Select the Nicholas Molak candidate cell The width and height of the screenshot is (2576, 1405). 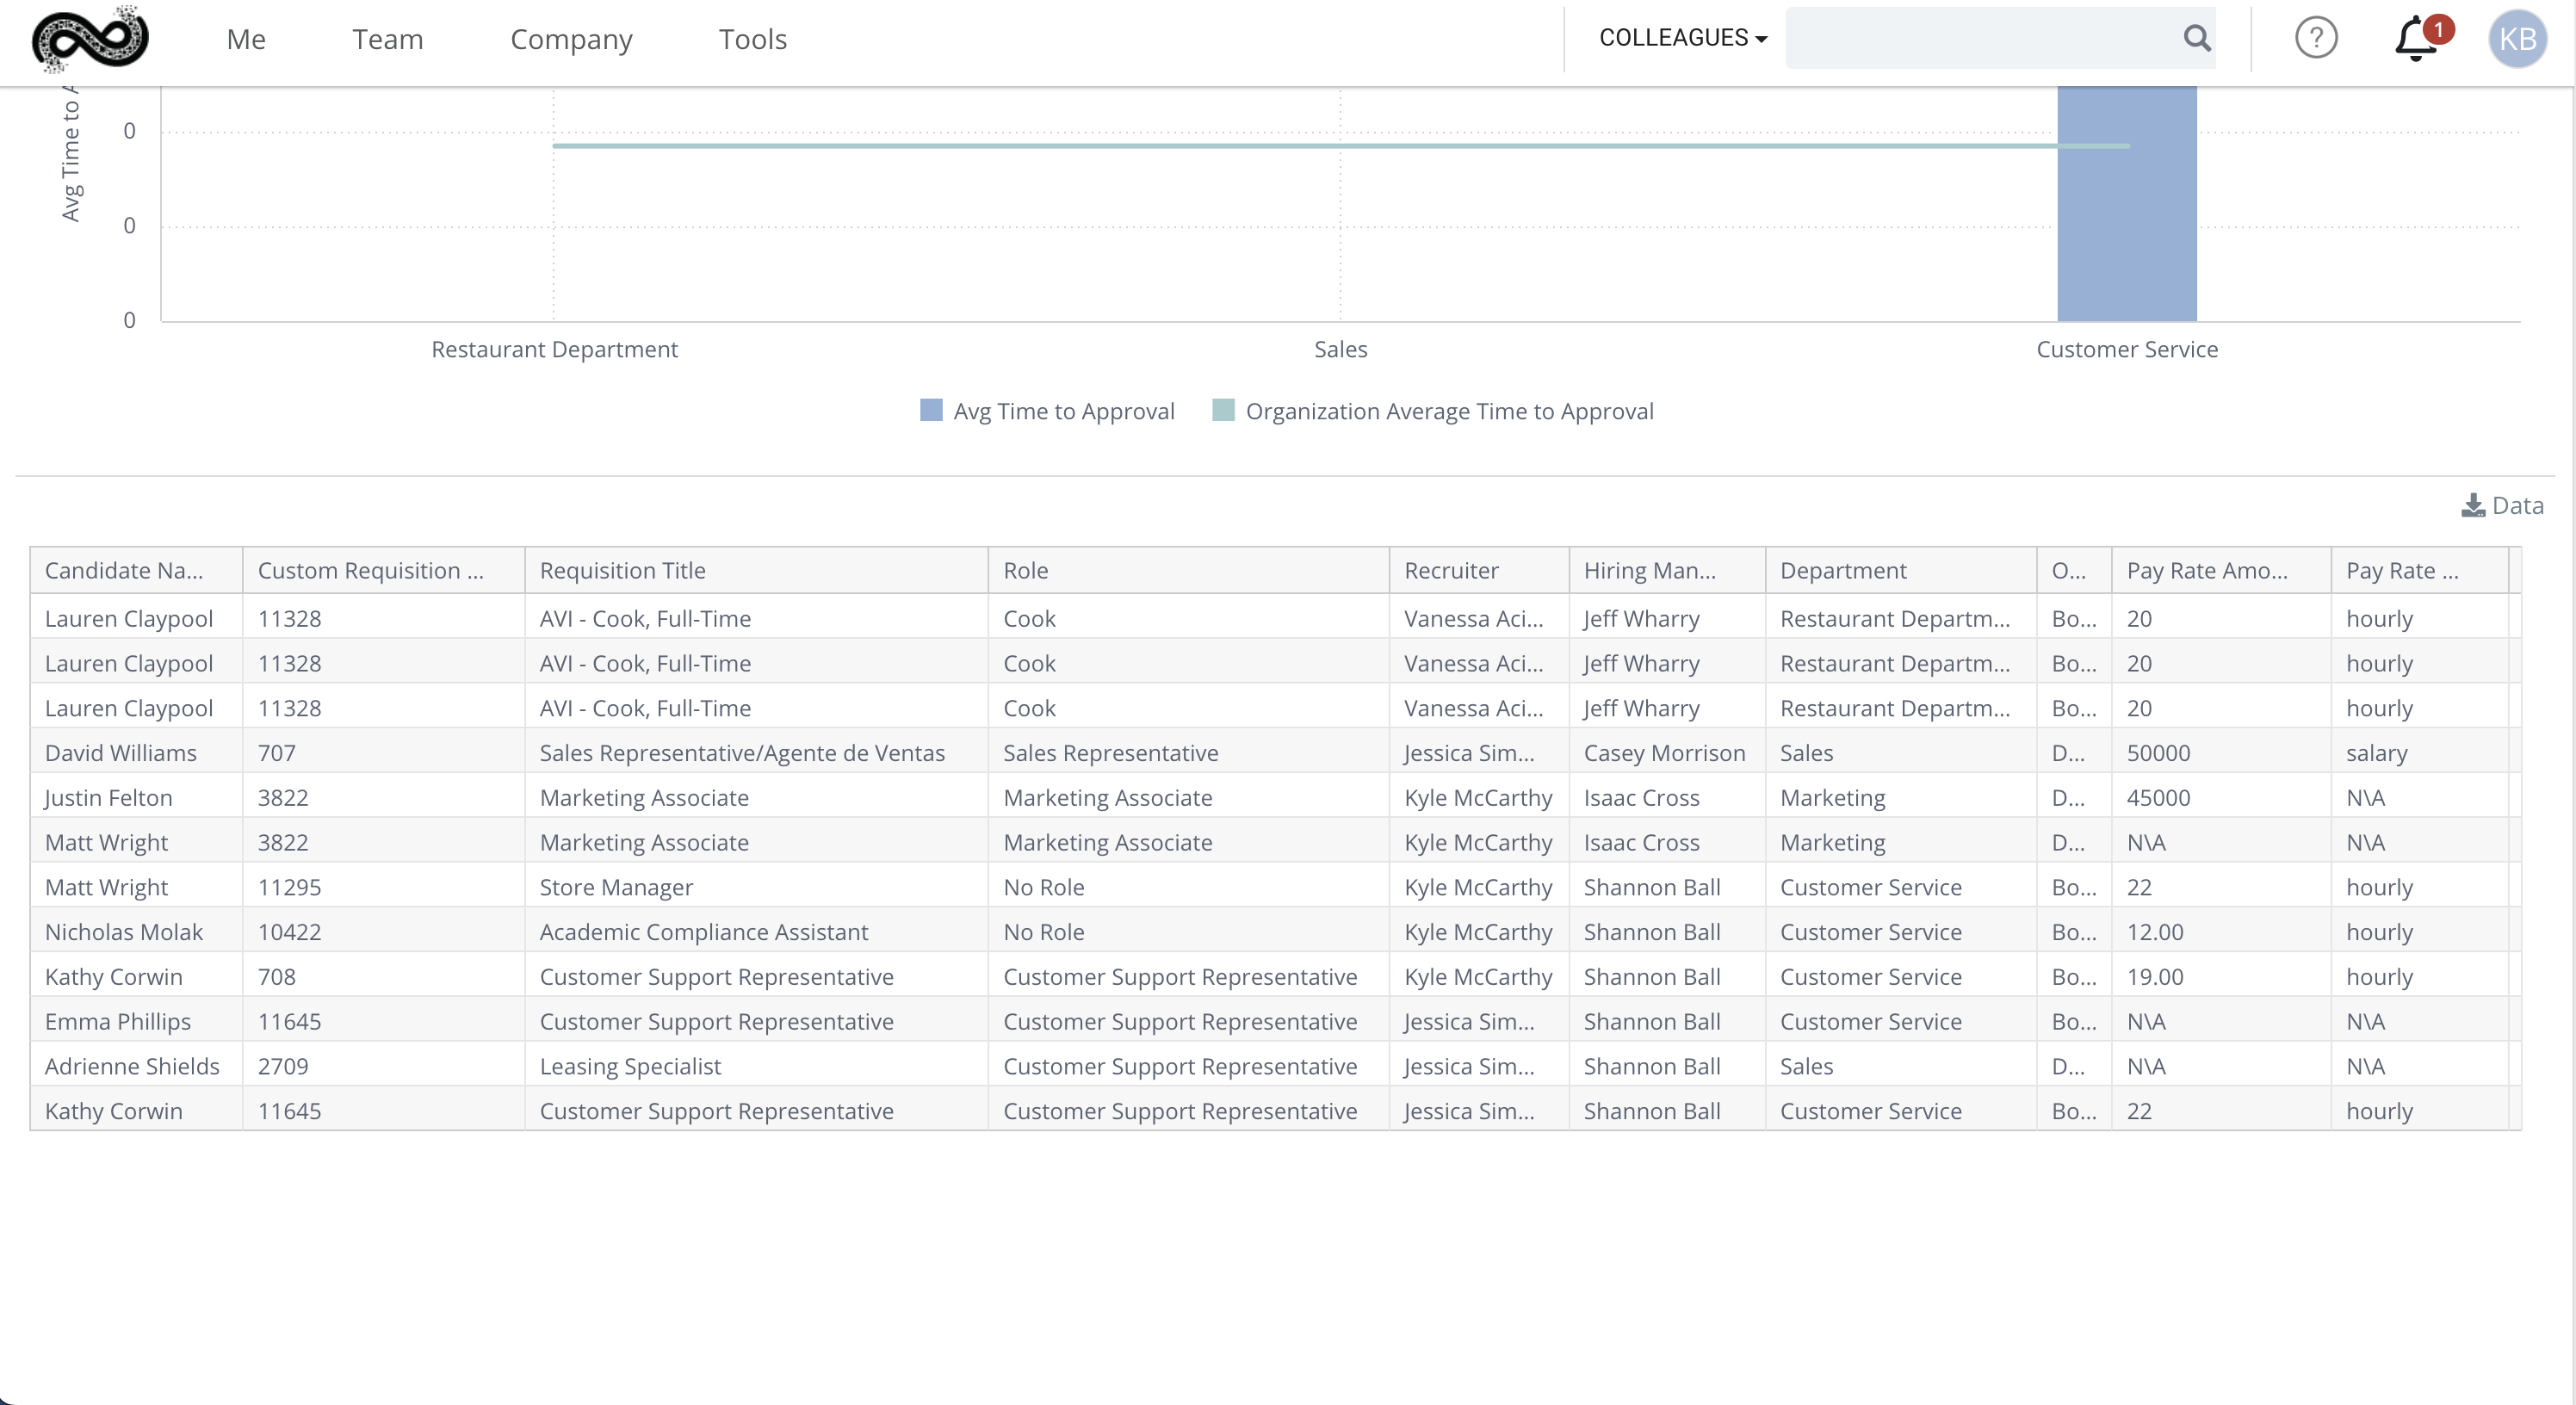coord(136,931)
